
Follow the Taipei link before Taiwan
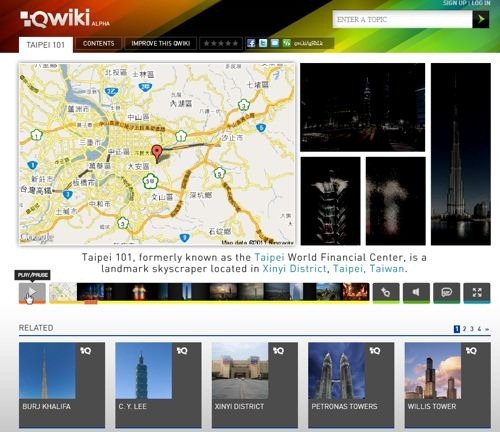coord(348,269)
